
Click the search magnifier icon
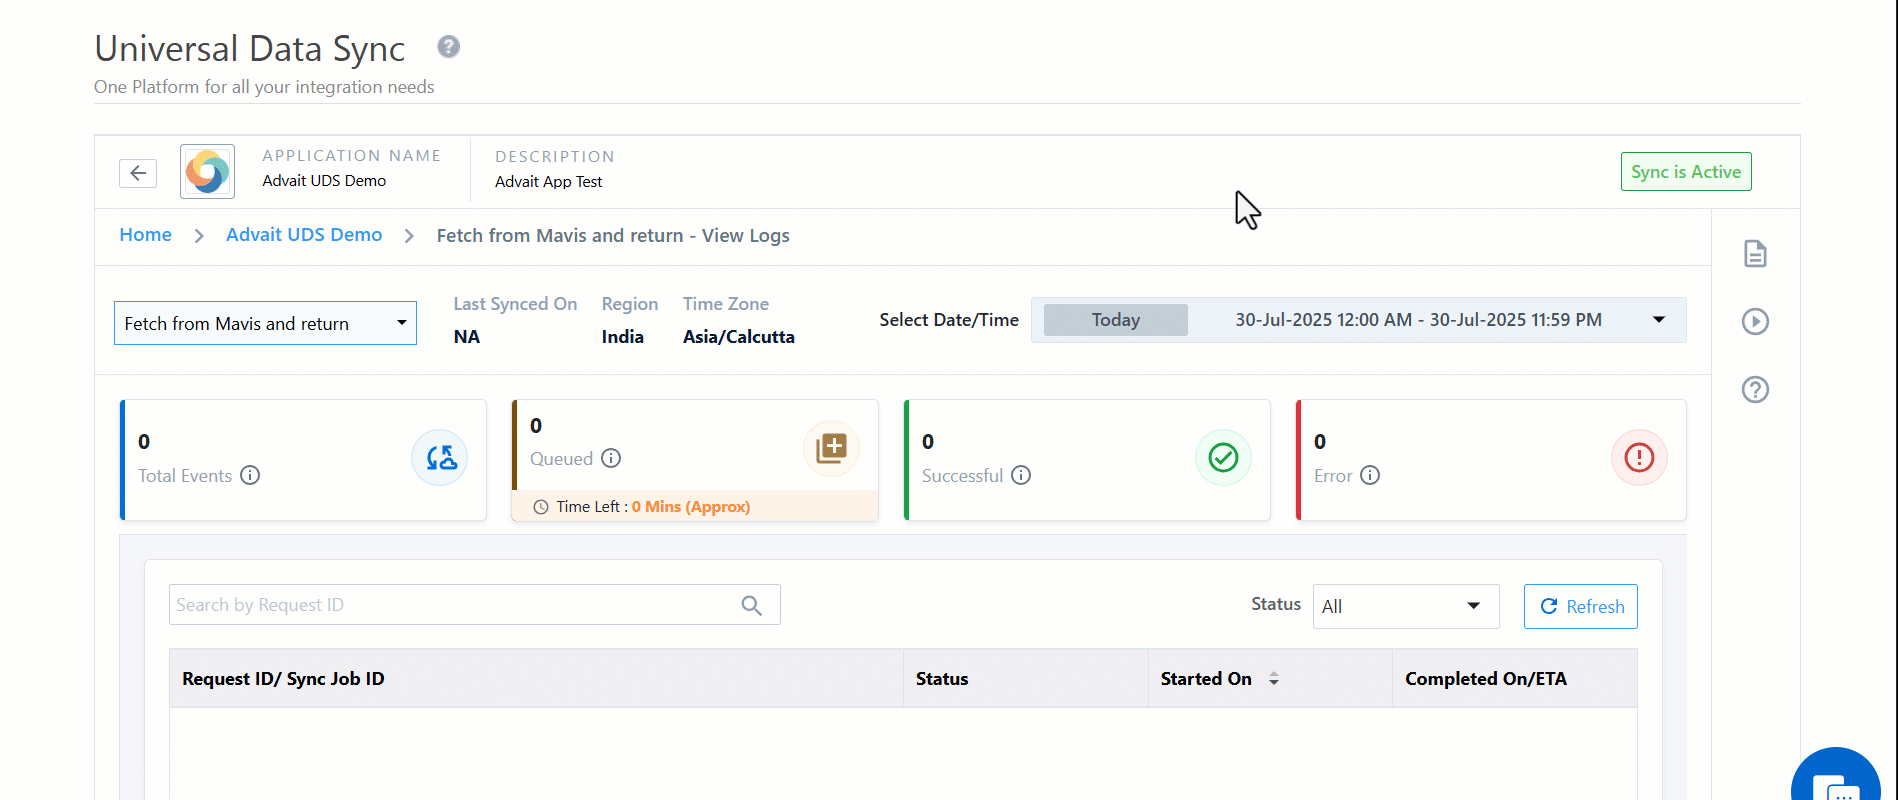pyautogui.click(x=751, y=605)
